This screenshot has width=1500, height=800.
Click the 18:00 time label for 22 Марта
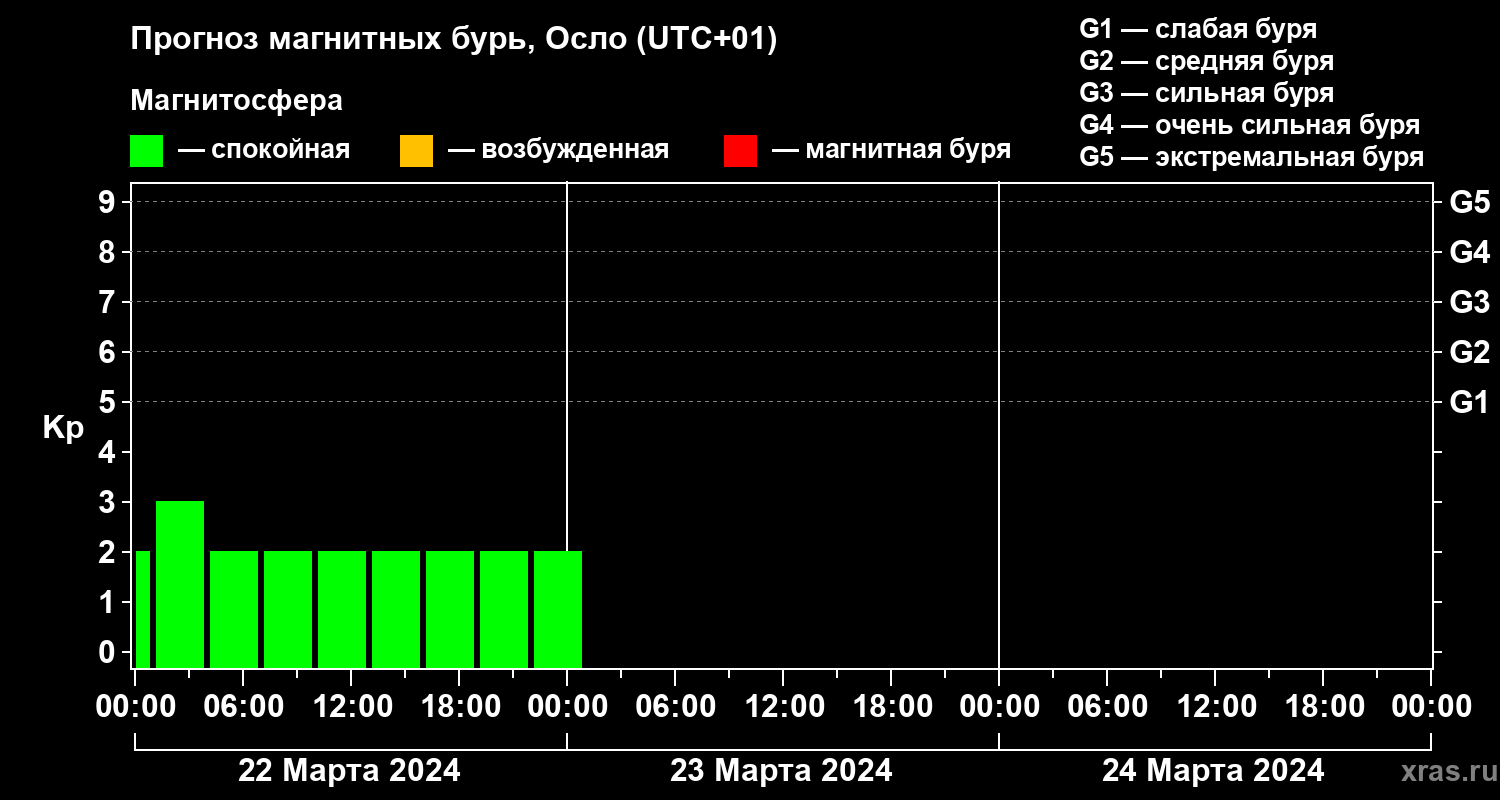click(x=459, y=706)
